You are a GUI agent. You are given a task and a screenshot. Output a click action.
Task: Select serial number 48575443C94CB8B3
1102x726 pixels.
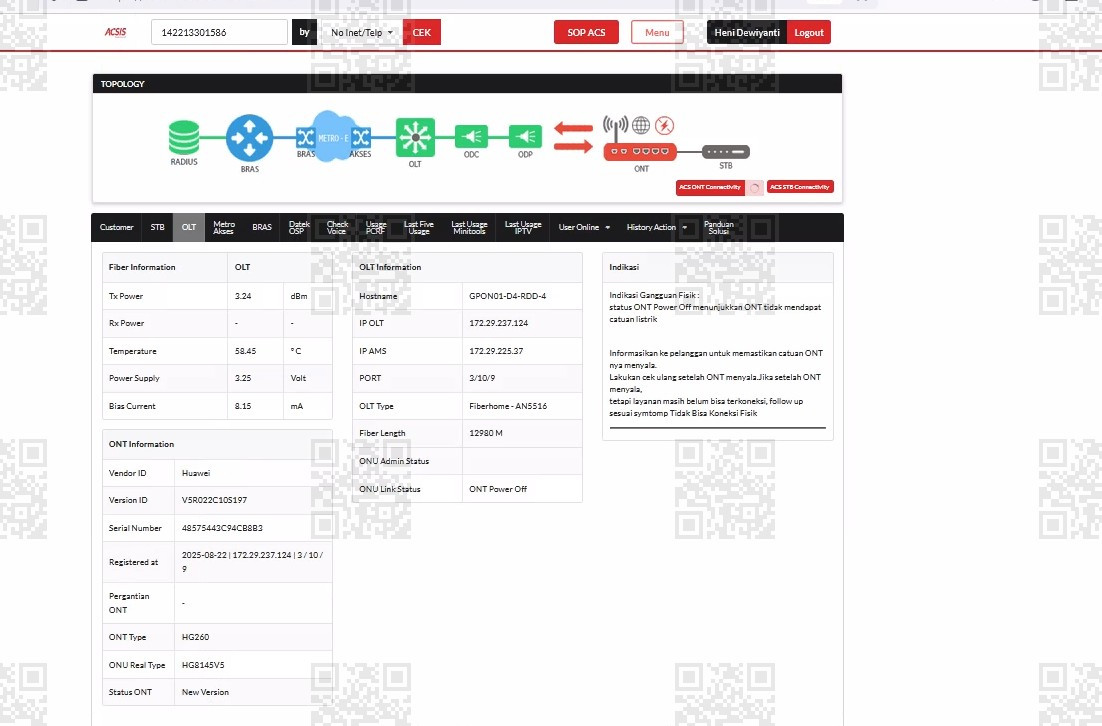coord(222,528)
